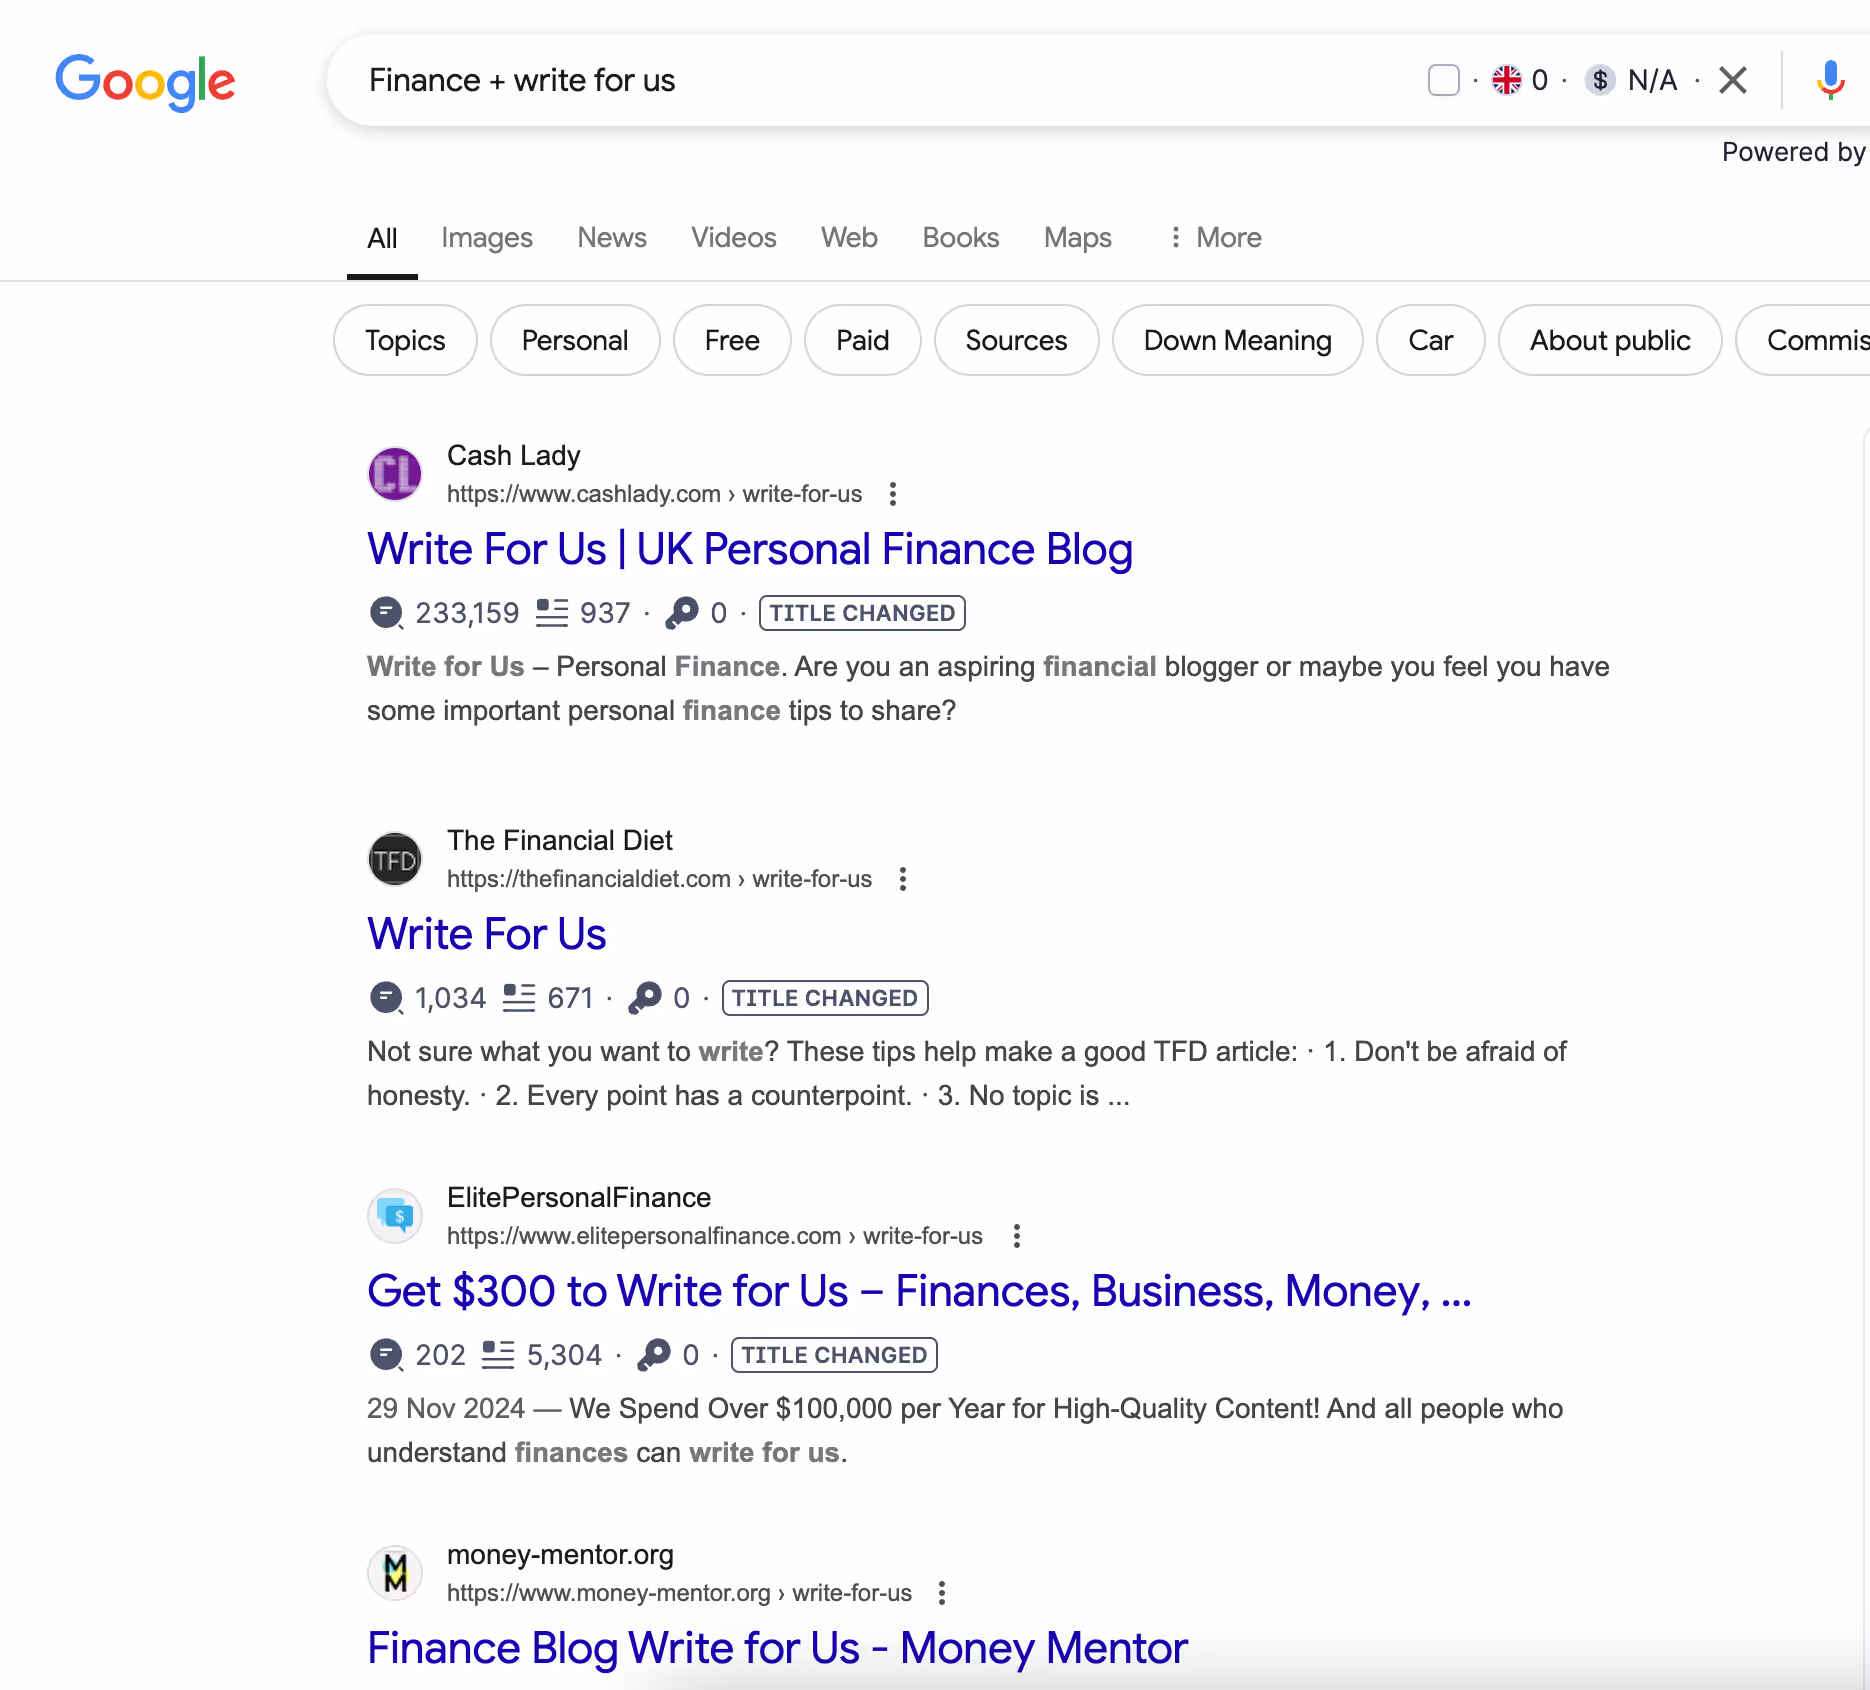Open the Web tab

point(849,238)
